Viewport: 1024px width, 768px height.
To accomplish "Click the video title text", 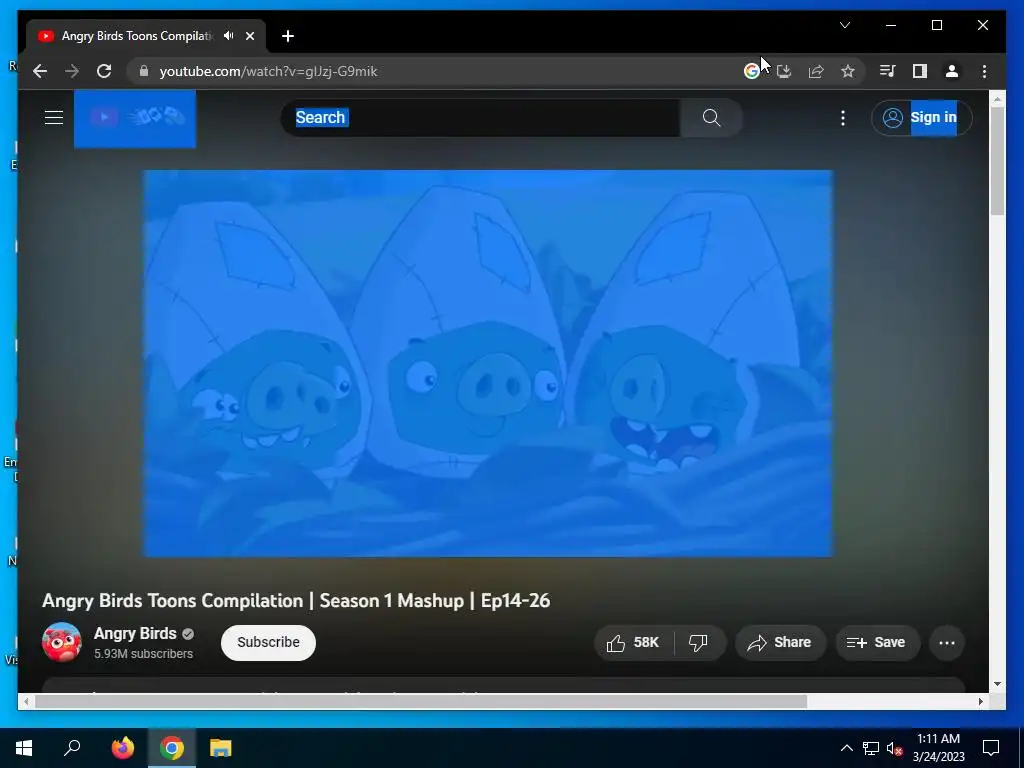I will point(296,601).
